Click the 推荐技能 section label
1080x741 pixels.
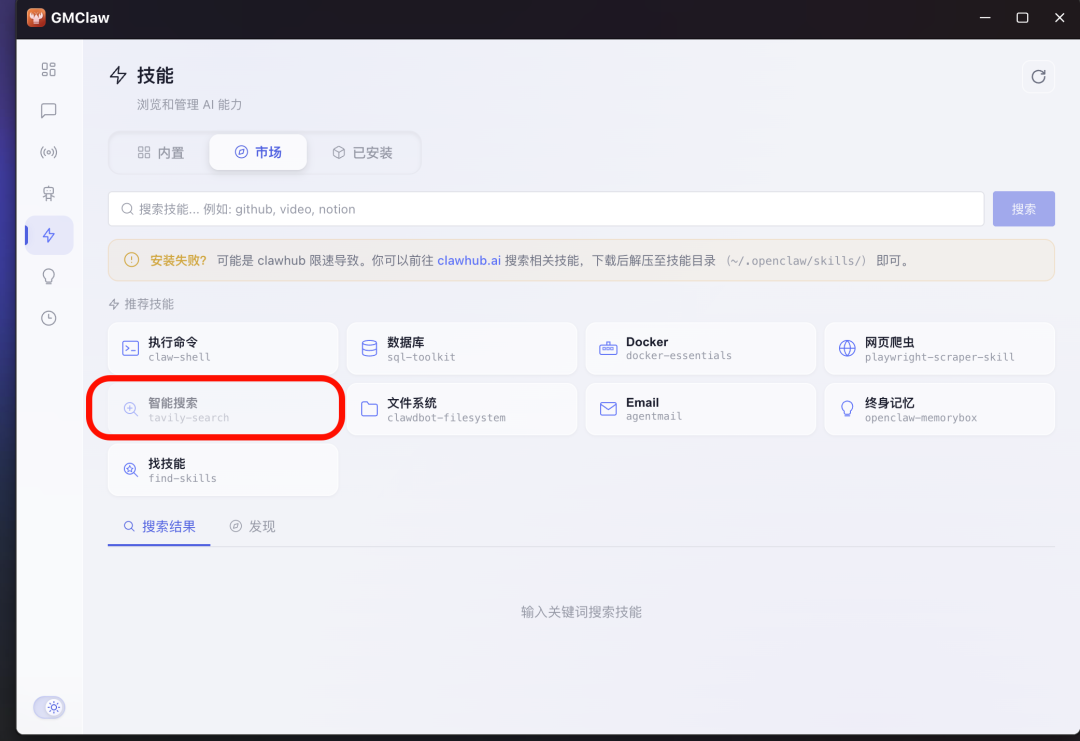tap(149, 304)
